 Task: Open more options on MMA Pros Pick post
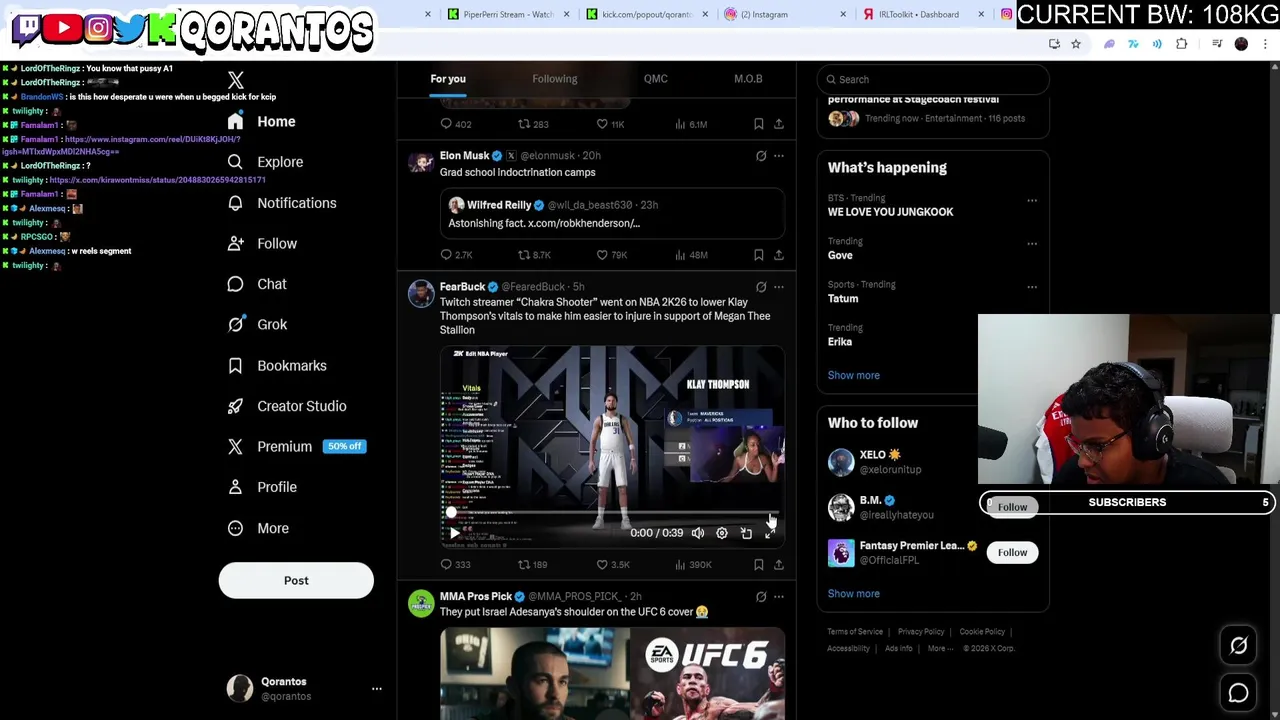(779, 597)
